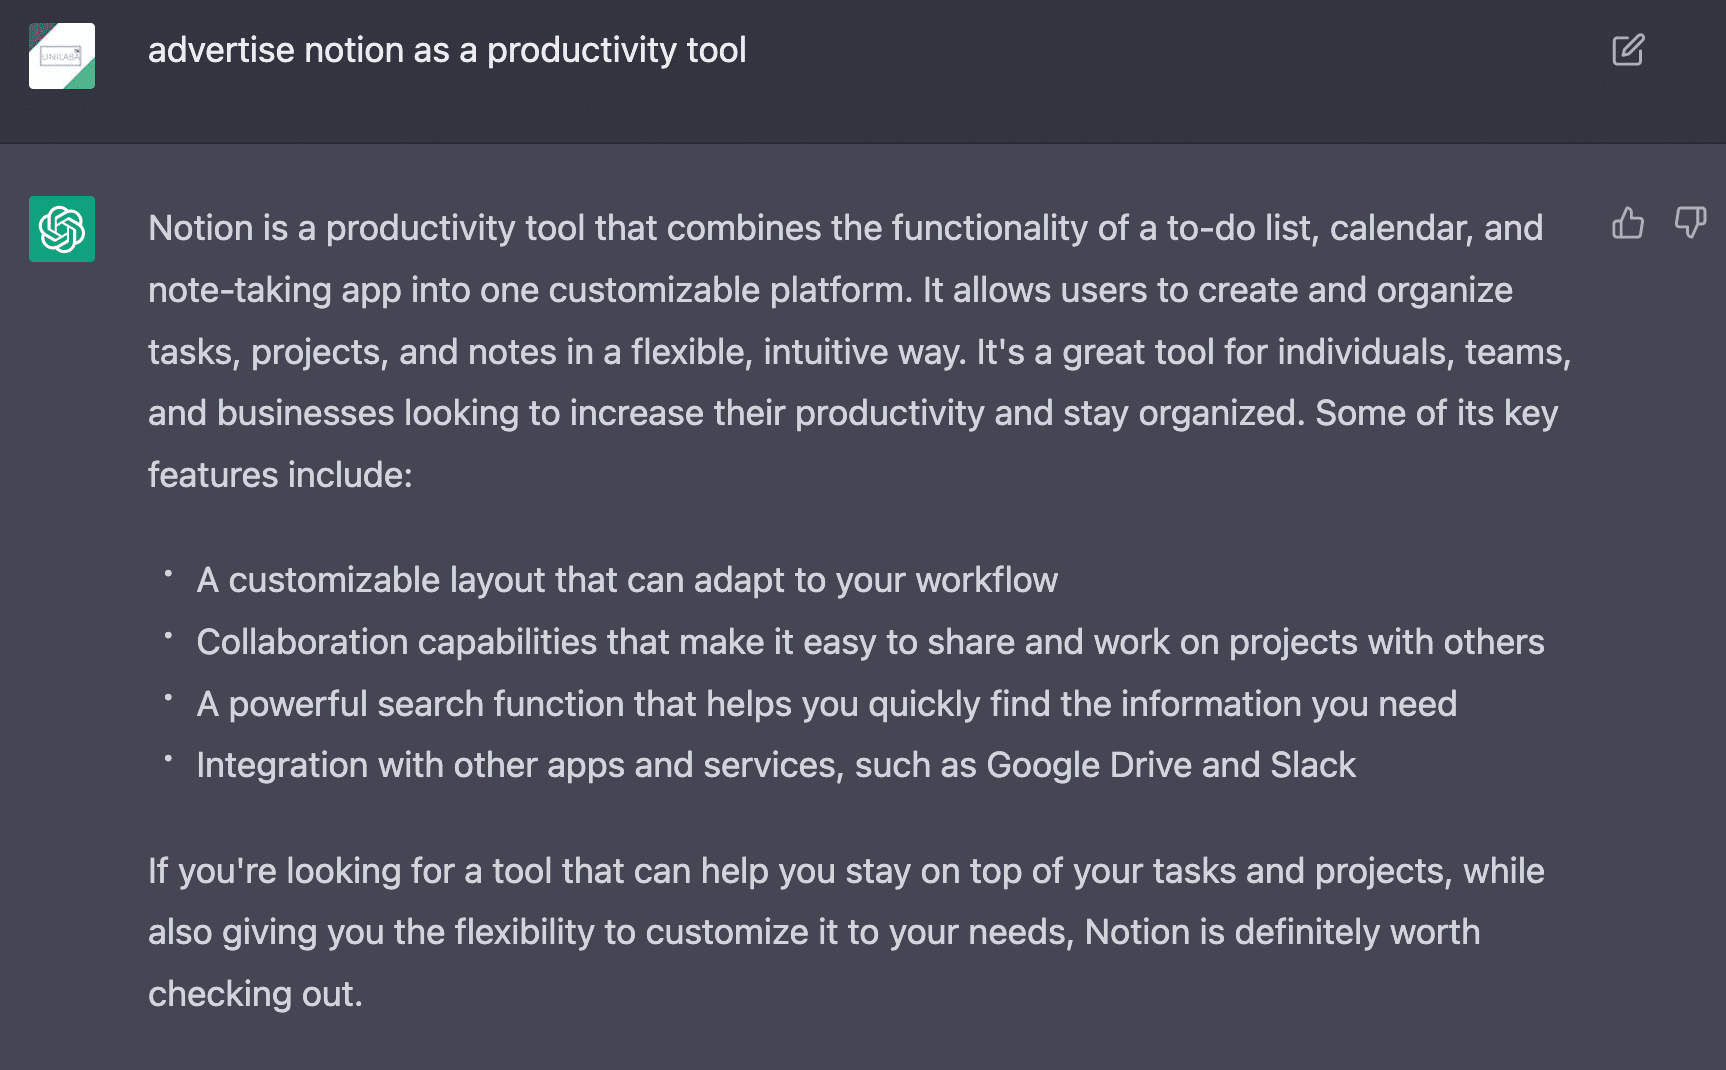Viewport: 1726px width, 1070px height.
Task: Click the bullet dot before "A customizable layout"
Action: tap(169, 574)
